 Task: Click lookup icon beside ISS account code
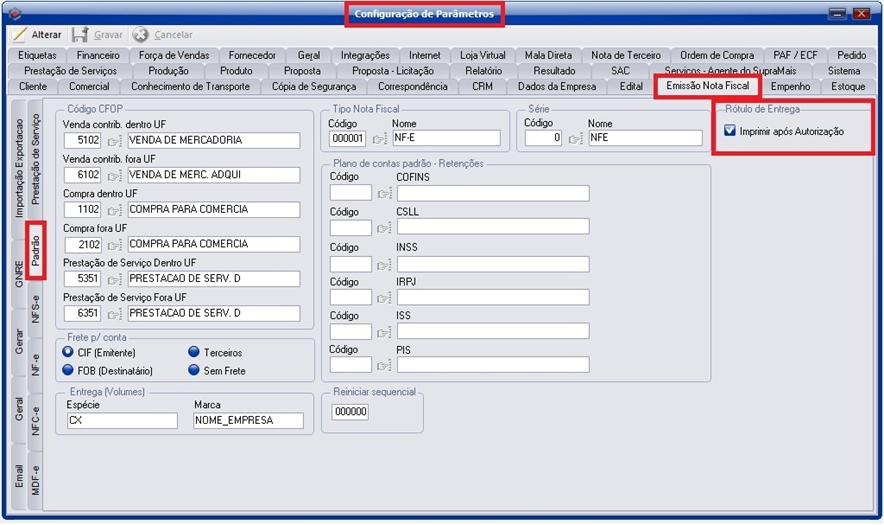pos(384,331)
